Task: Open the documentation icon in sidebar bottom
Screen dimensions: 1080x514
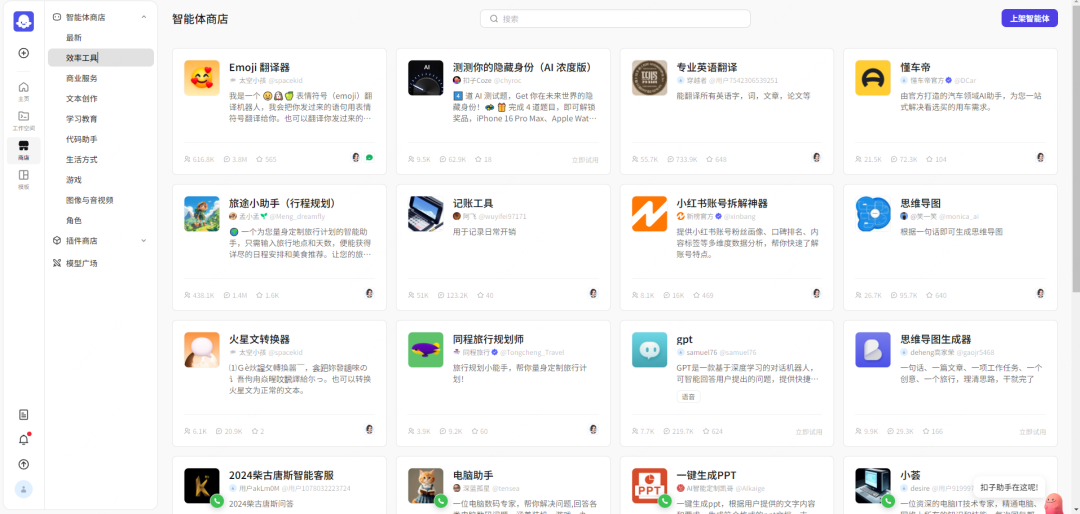Action: tap(23, 415)
